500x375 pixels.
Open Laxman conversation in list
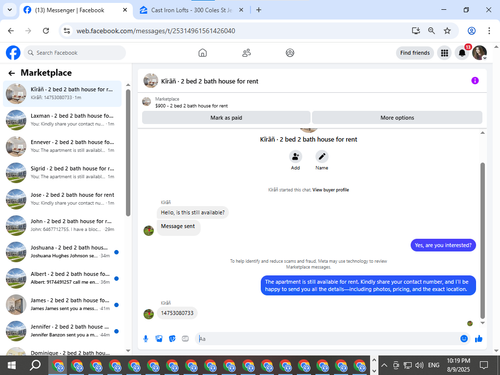(x=62, y=120)
